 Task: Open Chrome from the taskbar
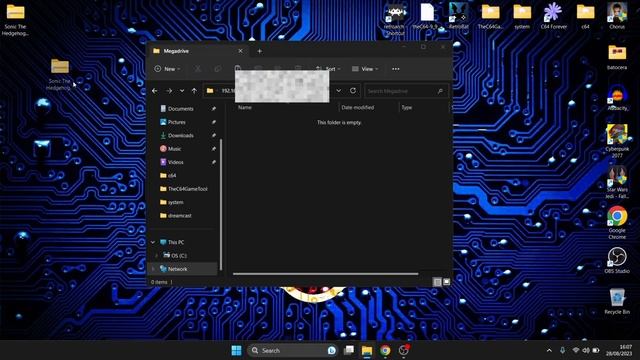click(385, 351)
